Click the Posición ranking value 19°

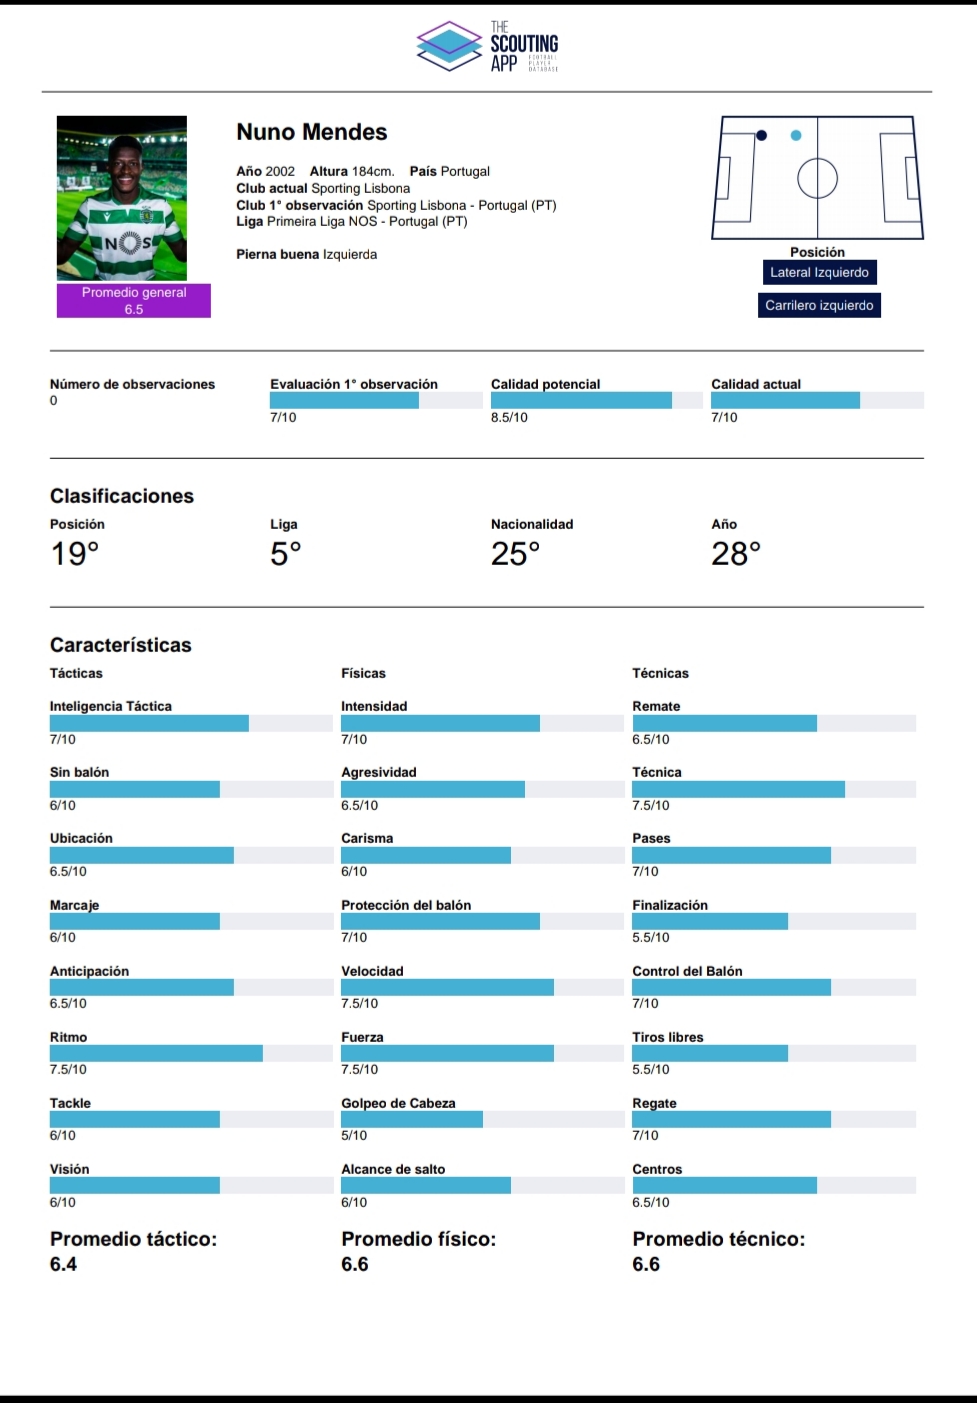point(75,553)
